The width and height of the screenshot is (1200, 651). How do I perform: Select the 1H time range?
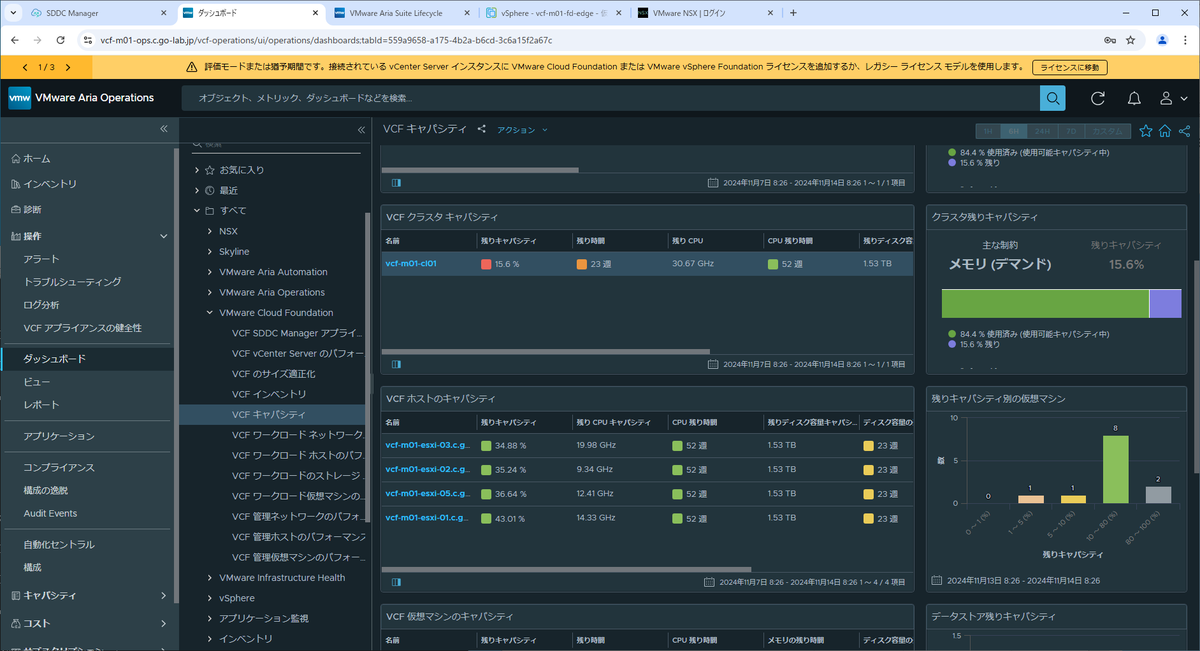[987, 131]
